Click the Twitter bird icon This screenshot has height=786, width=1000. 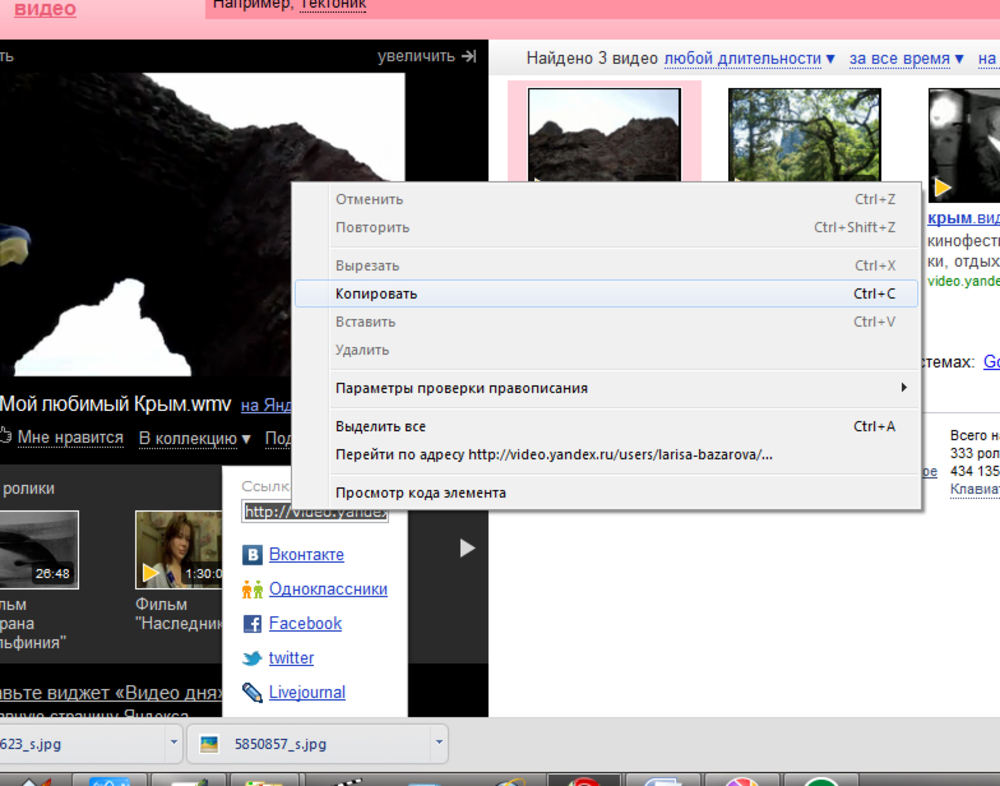point(252,658)
